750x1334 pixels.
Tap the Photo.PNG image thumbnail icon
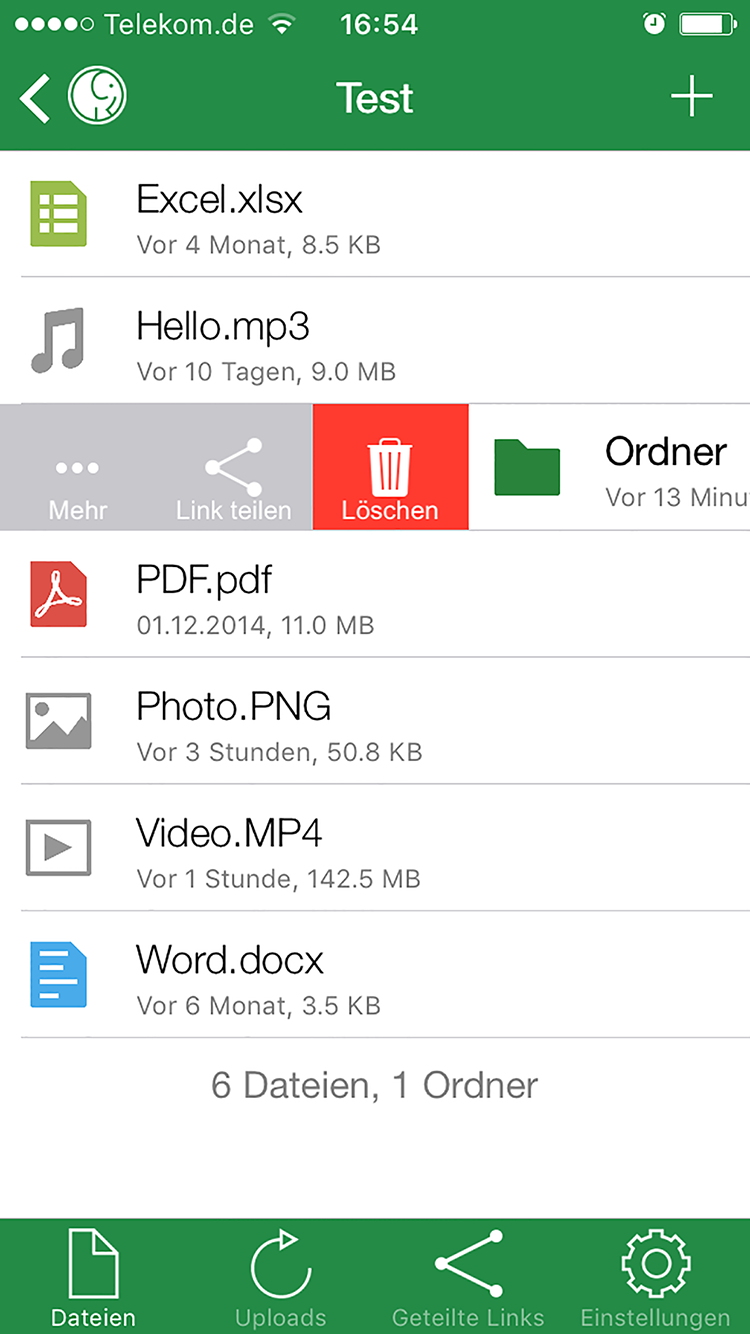click(58, 721)
